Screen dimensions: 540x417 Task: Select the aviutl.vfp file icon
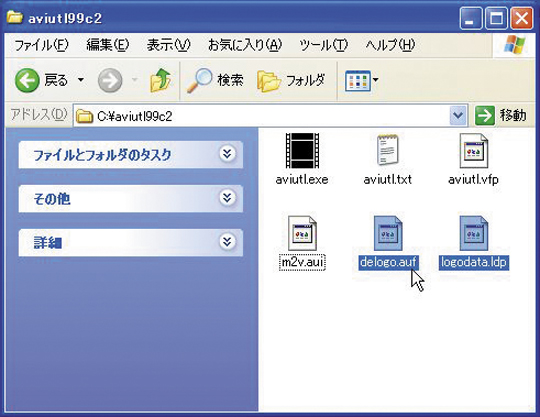tap(474, 151)
